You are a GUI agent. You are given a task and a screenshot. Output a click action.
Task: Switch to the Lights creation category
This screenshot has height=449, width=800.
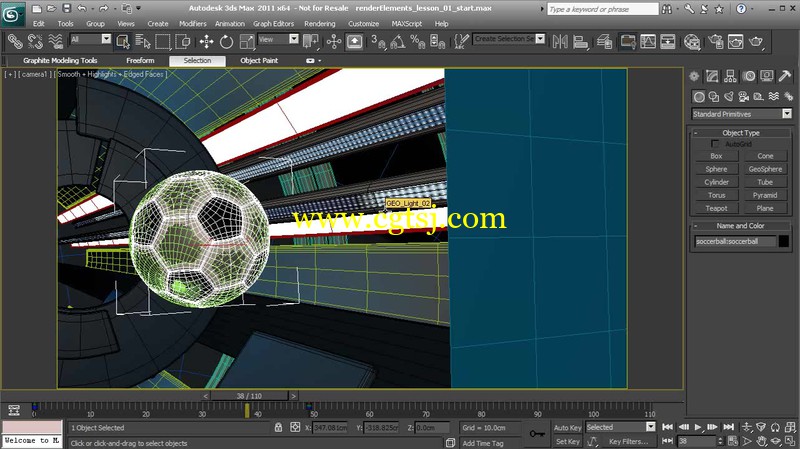(729, 96)
